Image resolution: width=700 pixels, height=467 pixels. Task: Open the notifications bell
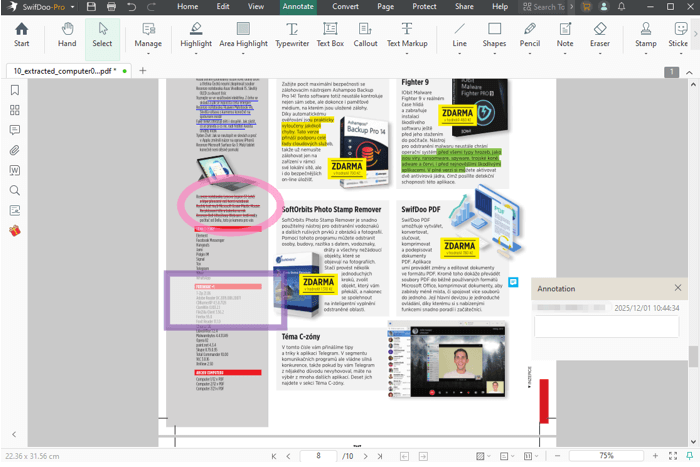coord(621,7)
